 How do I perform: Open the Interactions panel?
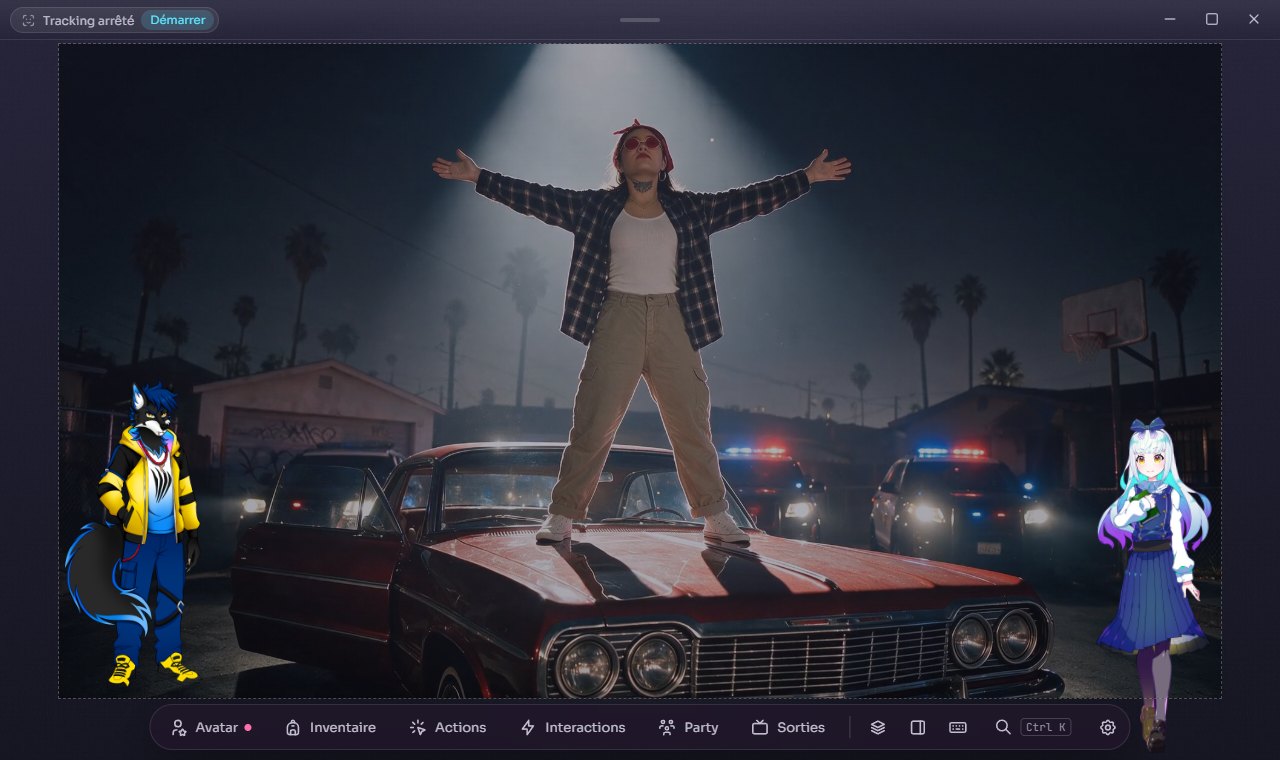pyautogui.click(x=573, y=727)
